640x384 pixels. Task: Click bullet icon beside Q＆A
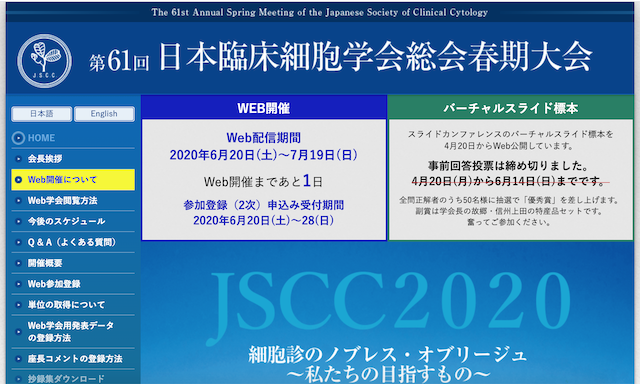pos(18,242)
